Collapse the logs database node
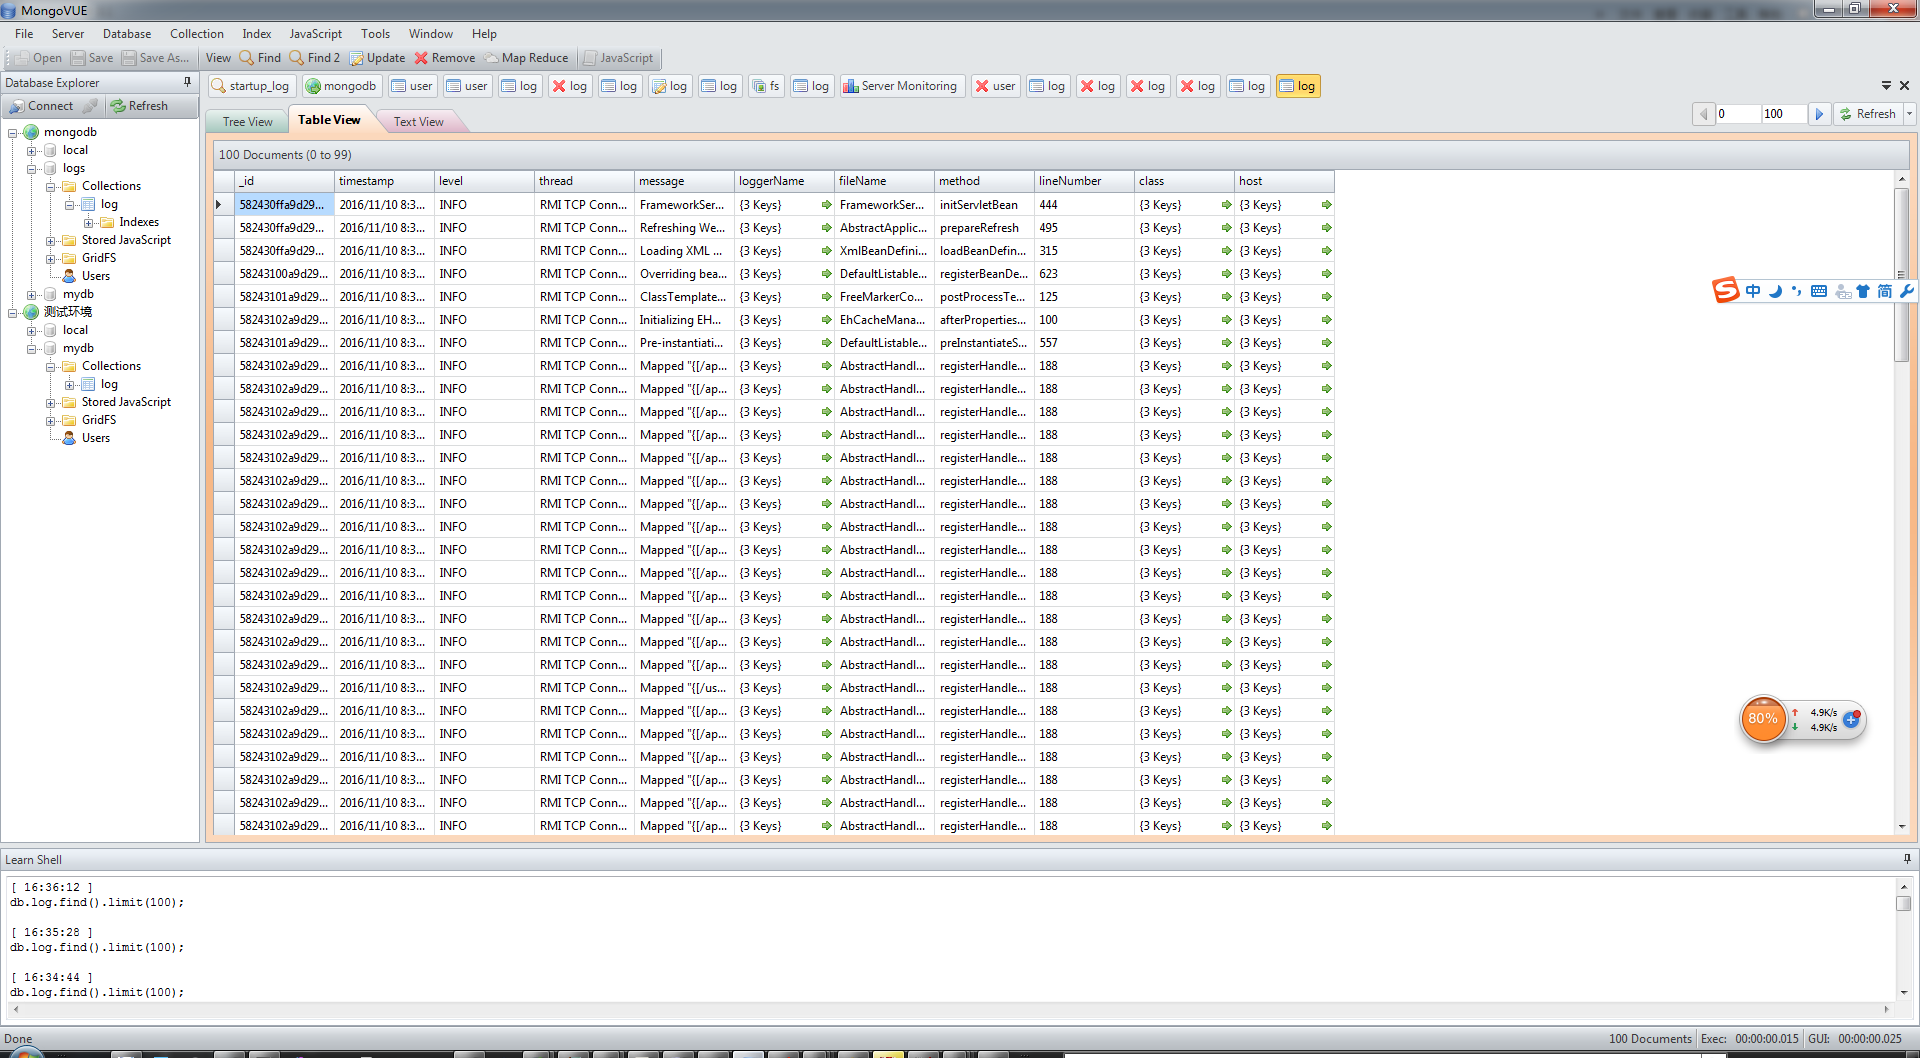Screen dimensions: 1920x1058 pos(32,169)
